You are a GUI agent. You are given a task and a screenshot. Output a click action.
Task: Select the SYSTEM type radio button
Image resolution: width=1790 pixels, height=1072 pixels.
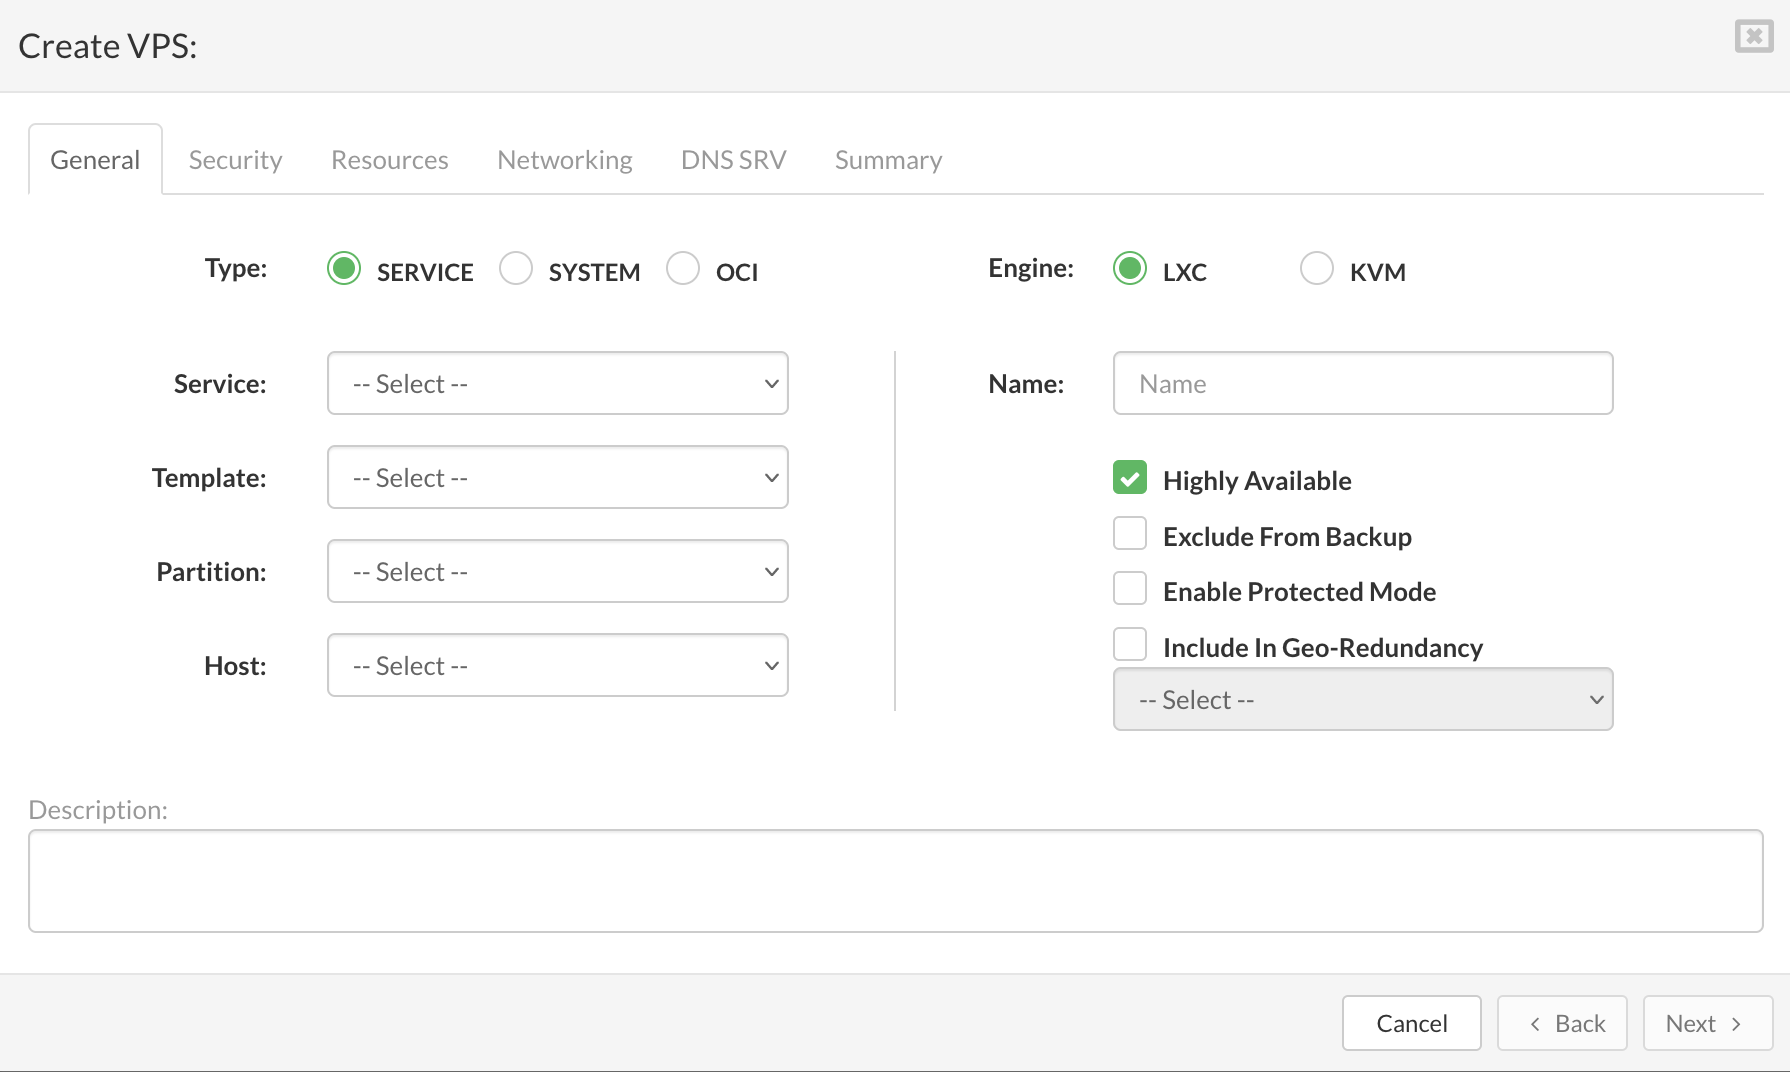516,268
